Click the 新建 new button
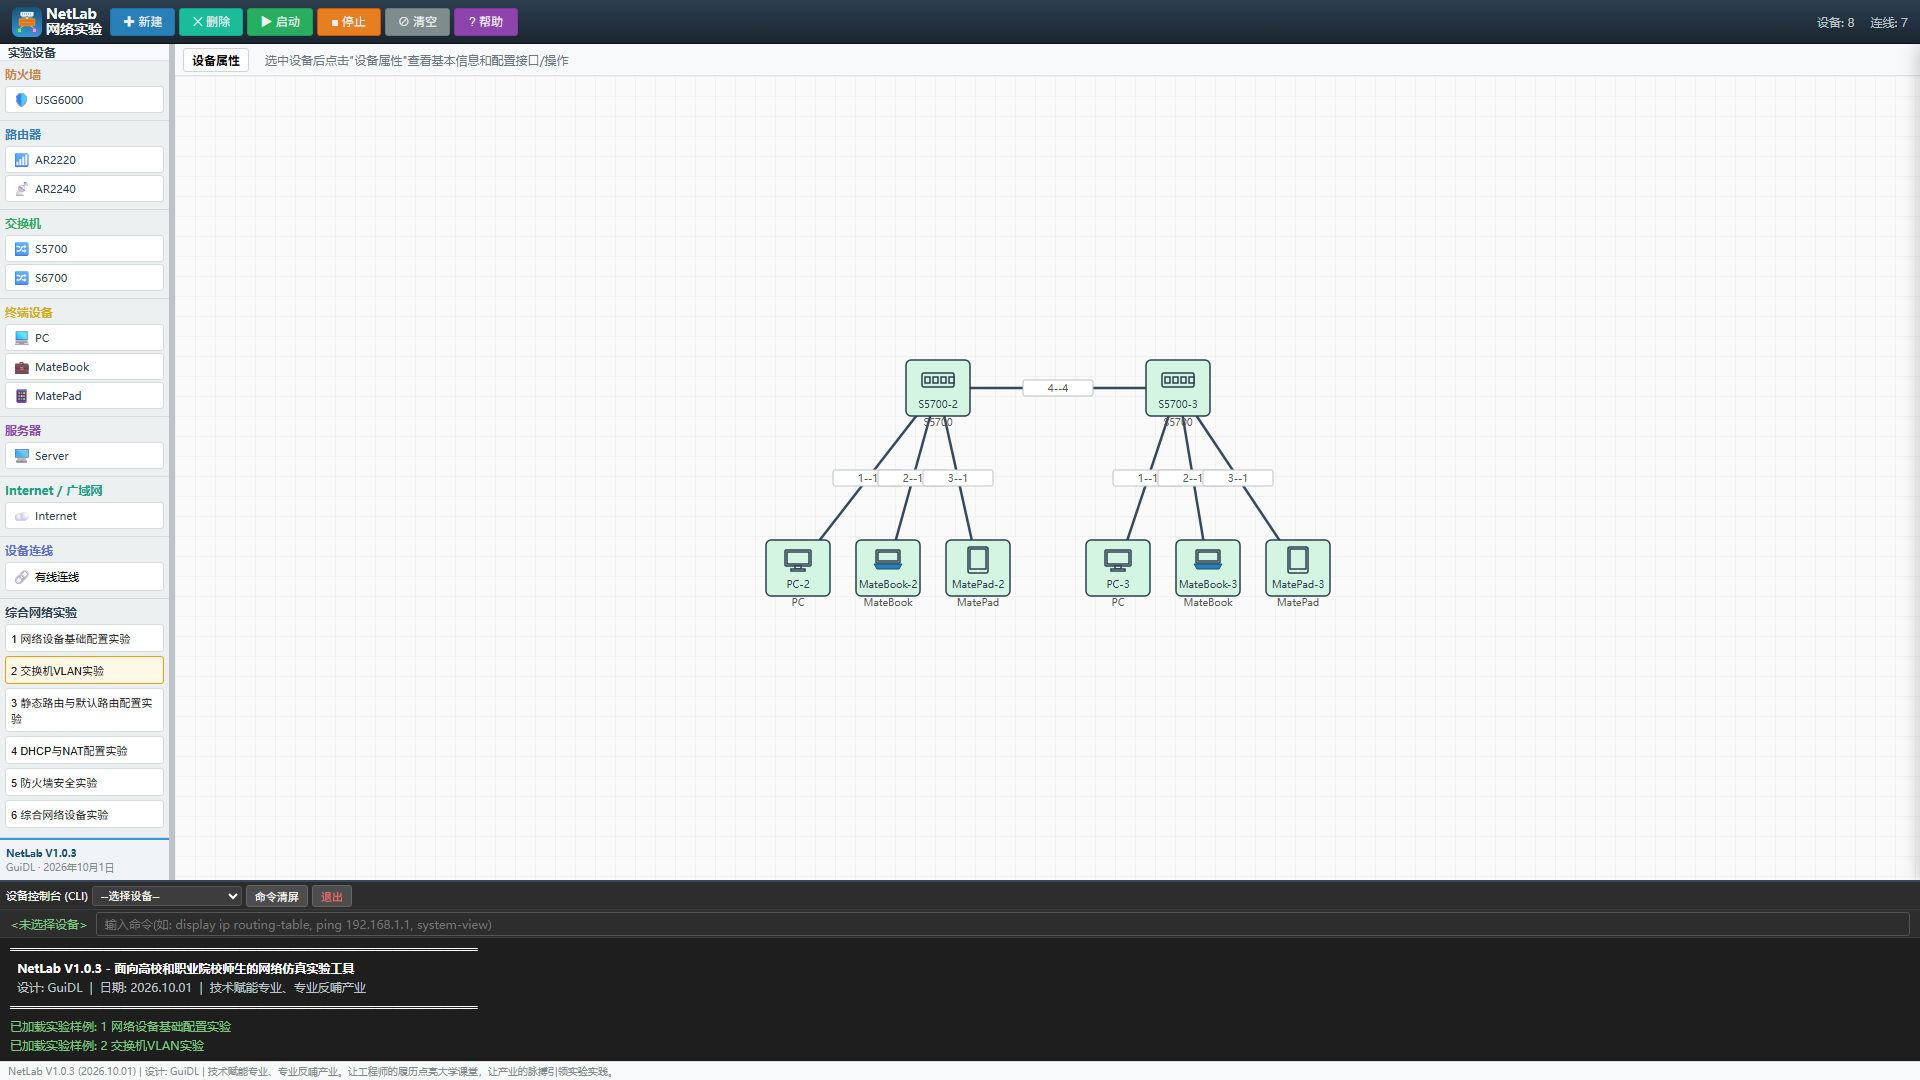Image resolution: width=1920 pixels, height=1080 pixels. tap(142, 22)
